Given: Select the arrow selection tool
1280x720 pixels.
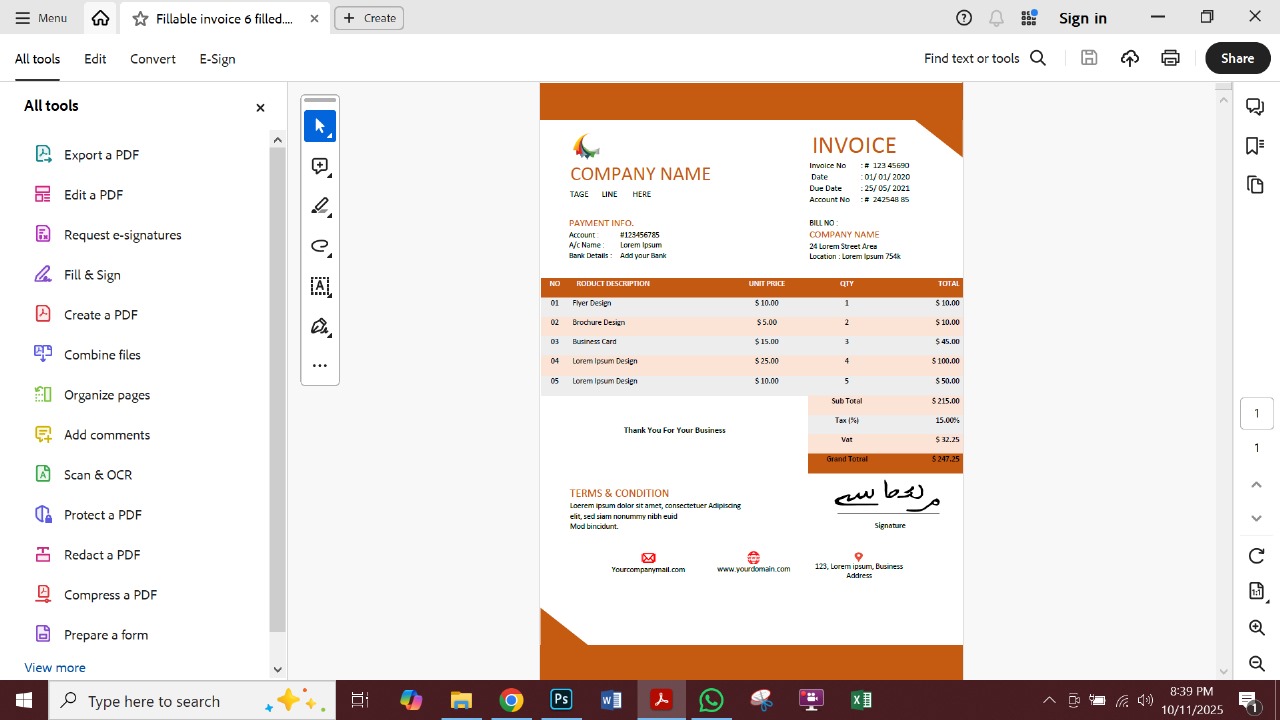Looking at the screenshot, I should pos(320,126).
